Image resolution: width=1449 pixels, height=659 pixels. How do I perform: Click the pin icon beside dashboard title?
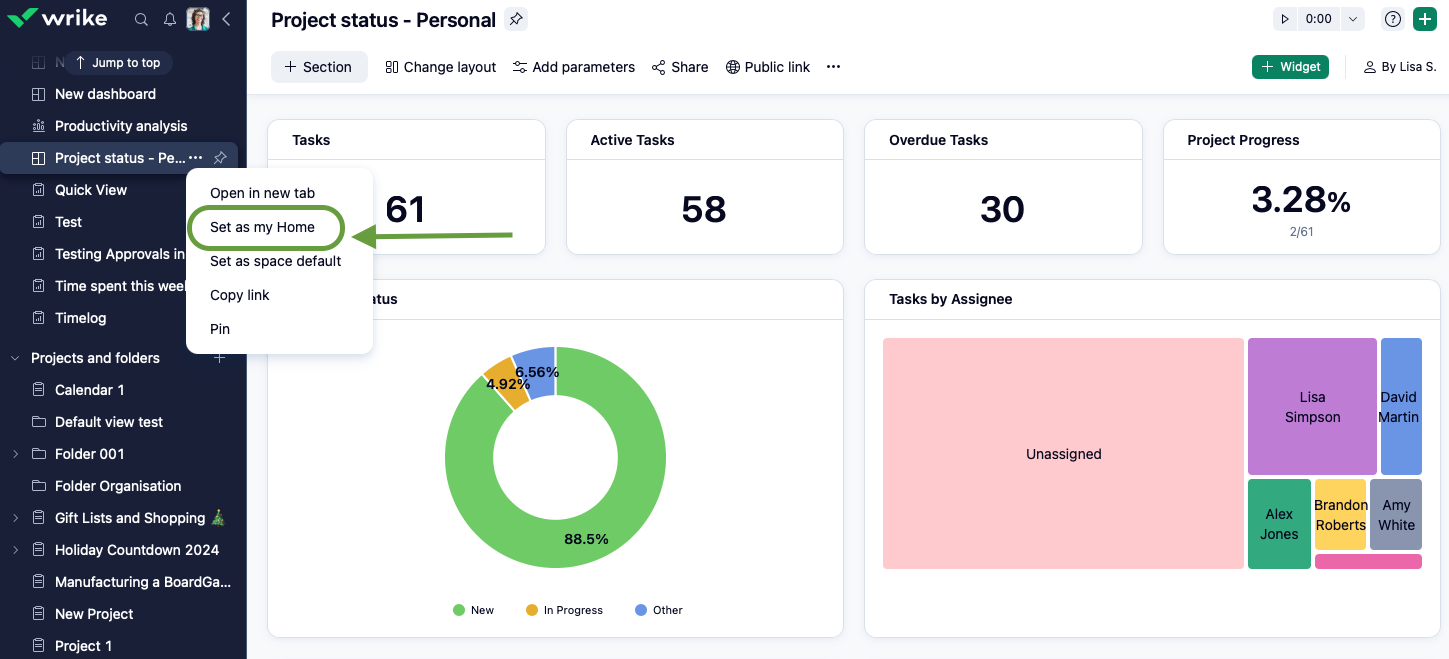pos(515,19)
